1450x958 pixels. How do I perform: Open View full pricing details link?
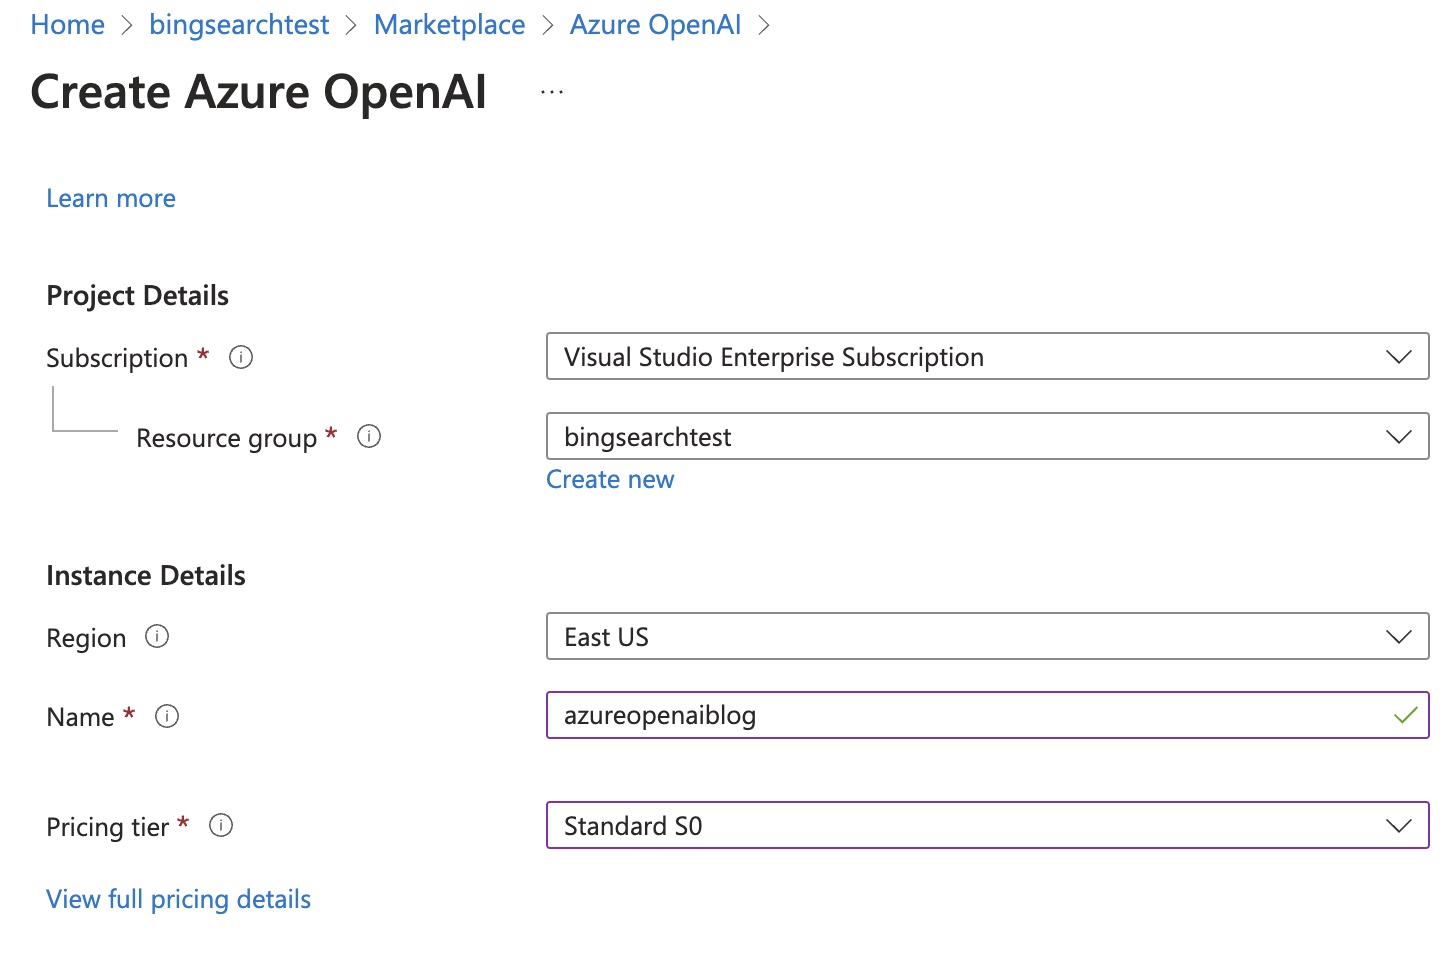pos(178,899)
